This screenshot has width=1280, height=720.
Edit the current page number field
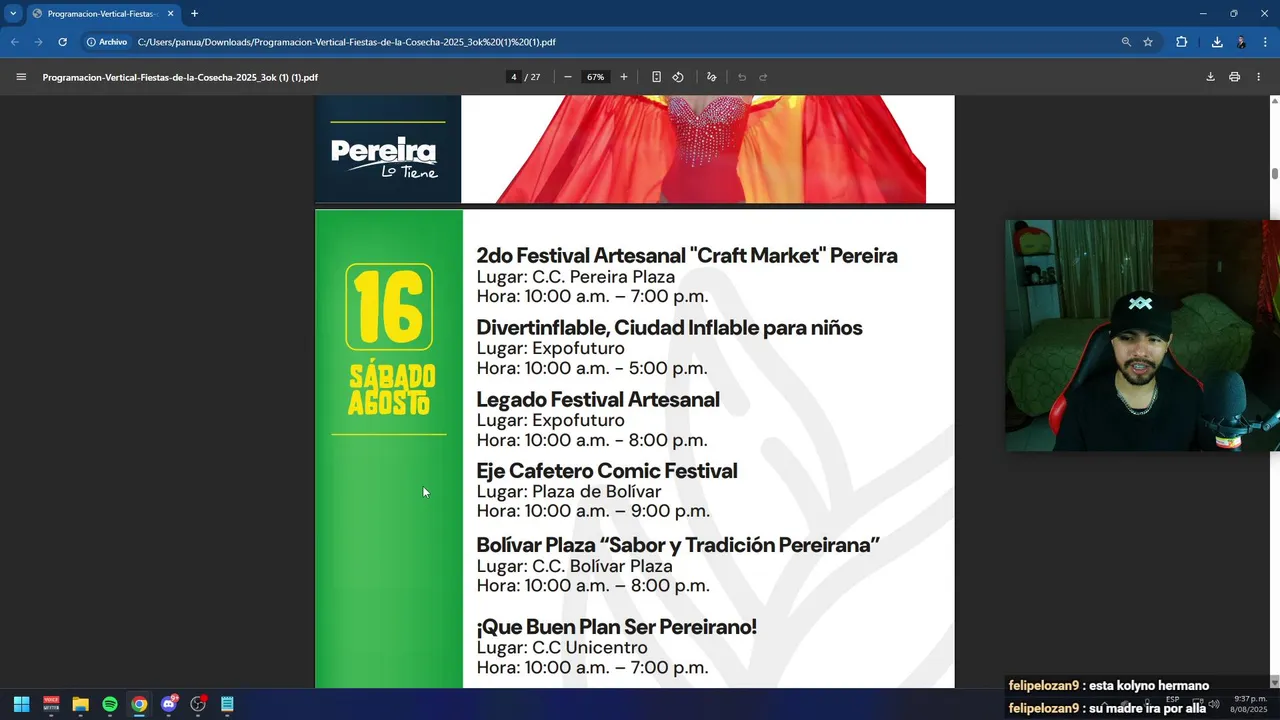point(514,77)
